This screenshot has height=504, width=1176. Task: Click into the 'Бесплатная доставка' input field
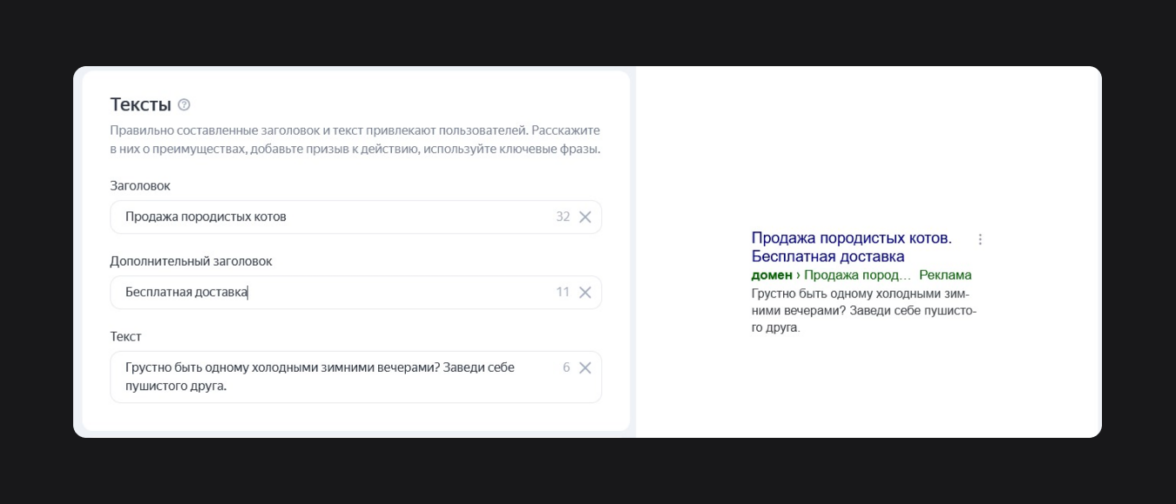[x=330, y=292]
